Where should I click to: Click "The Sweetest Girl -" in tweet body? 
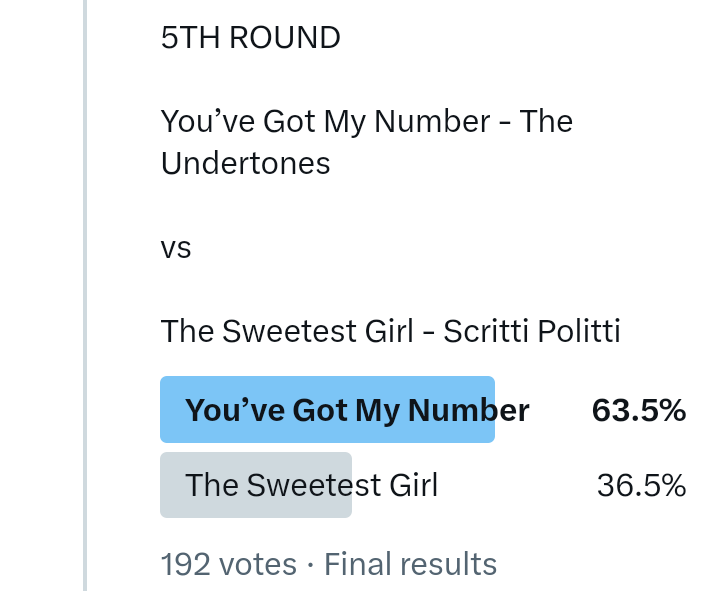[297, 331]
